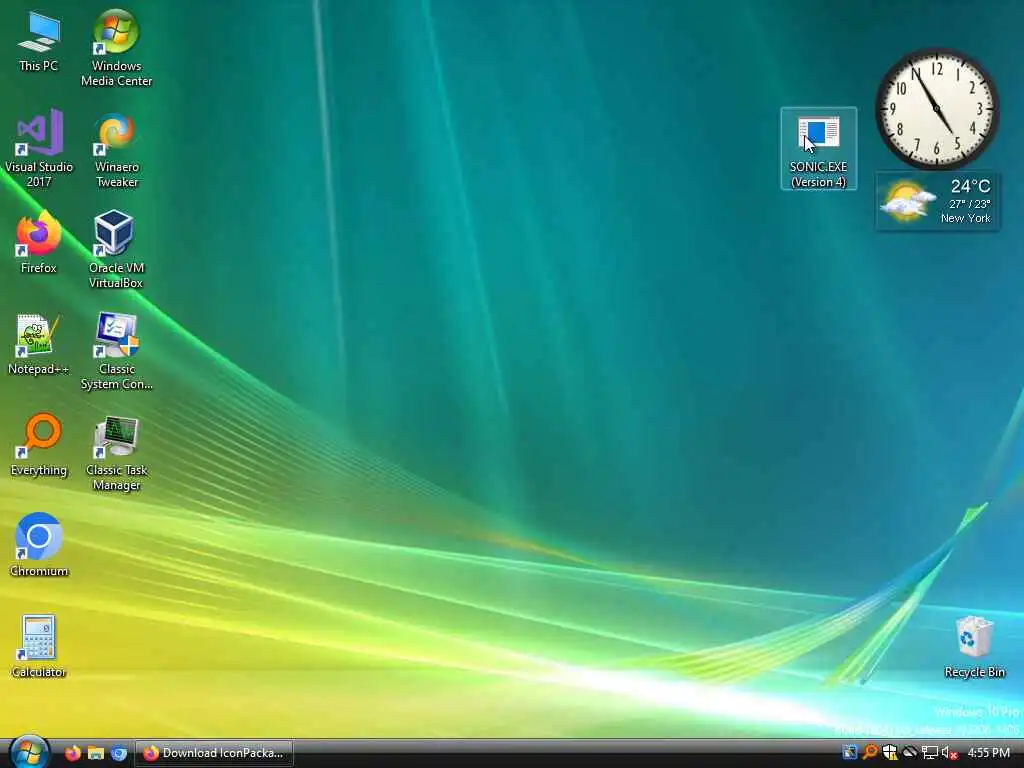The width and height of the screenshot is (1024, 768).
Task: Click the 4:55 PM taskbar clock
Action: tap(988, 753)
